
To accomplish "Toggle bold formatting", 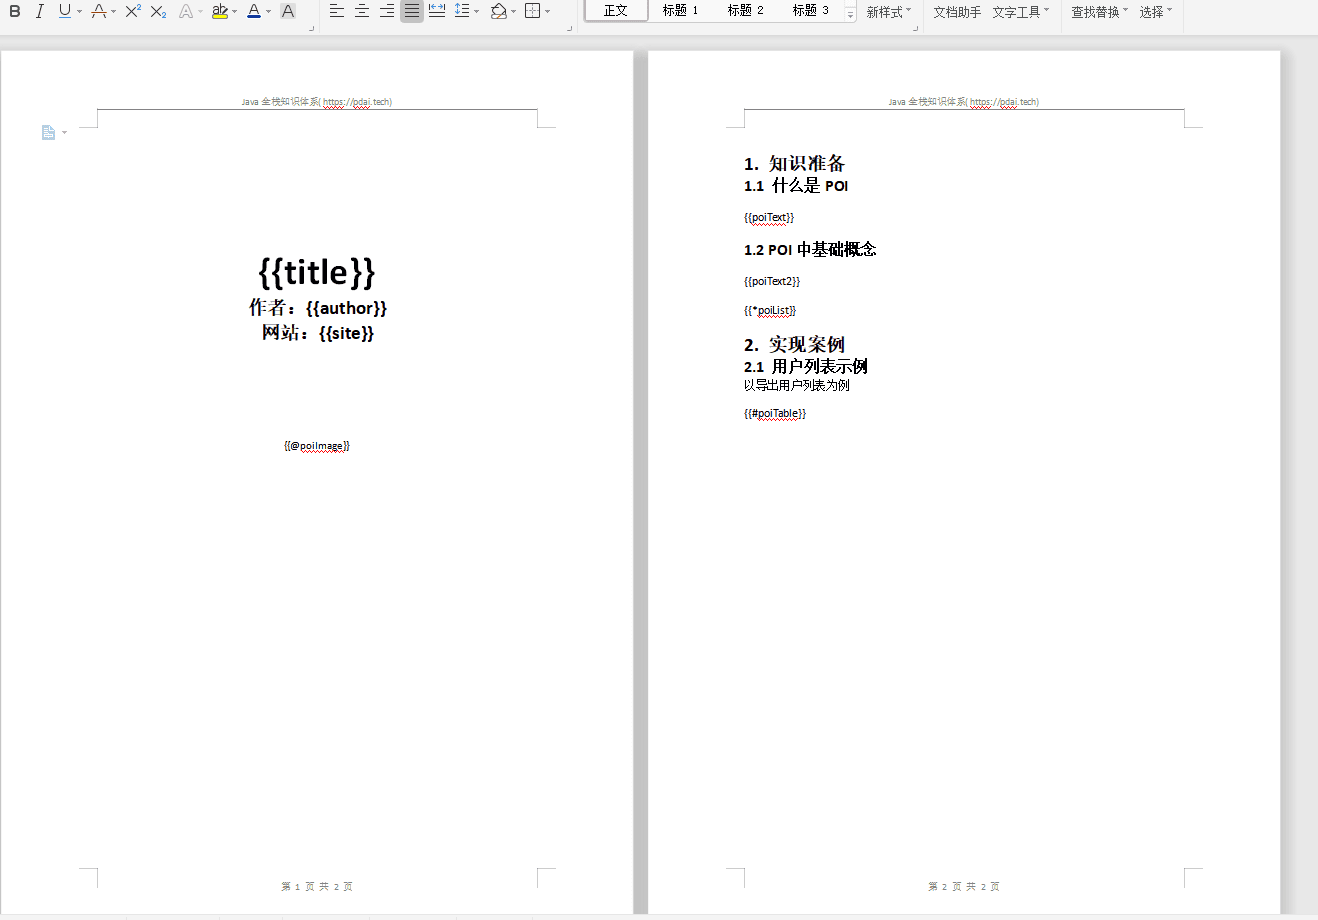I will point(15,12).
